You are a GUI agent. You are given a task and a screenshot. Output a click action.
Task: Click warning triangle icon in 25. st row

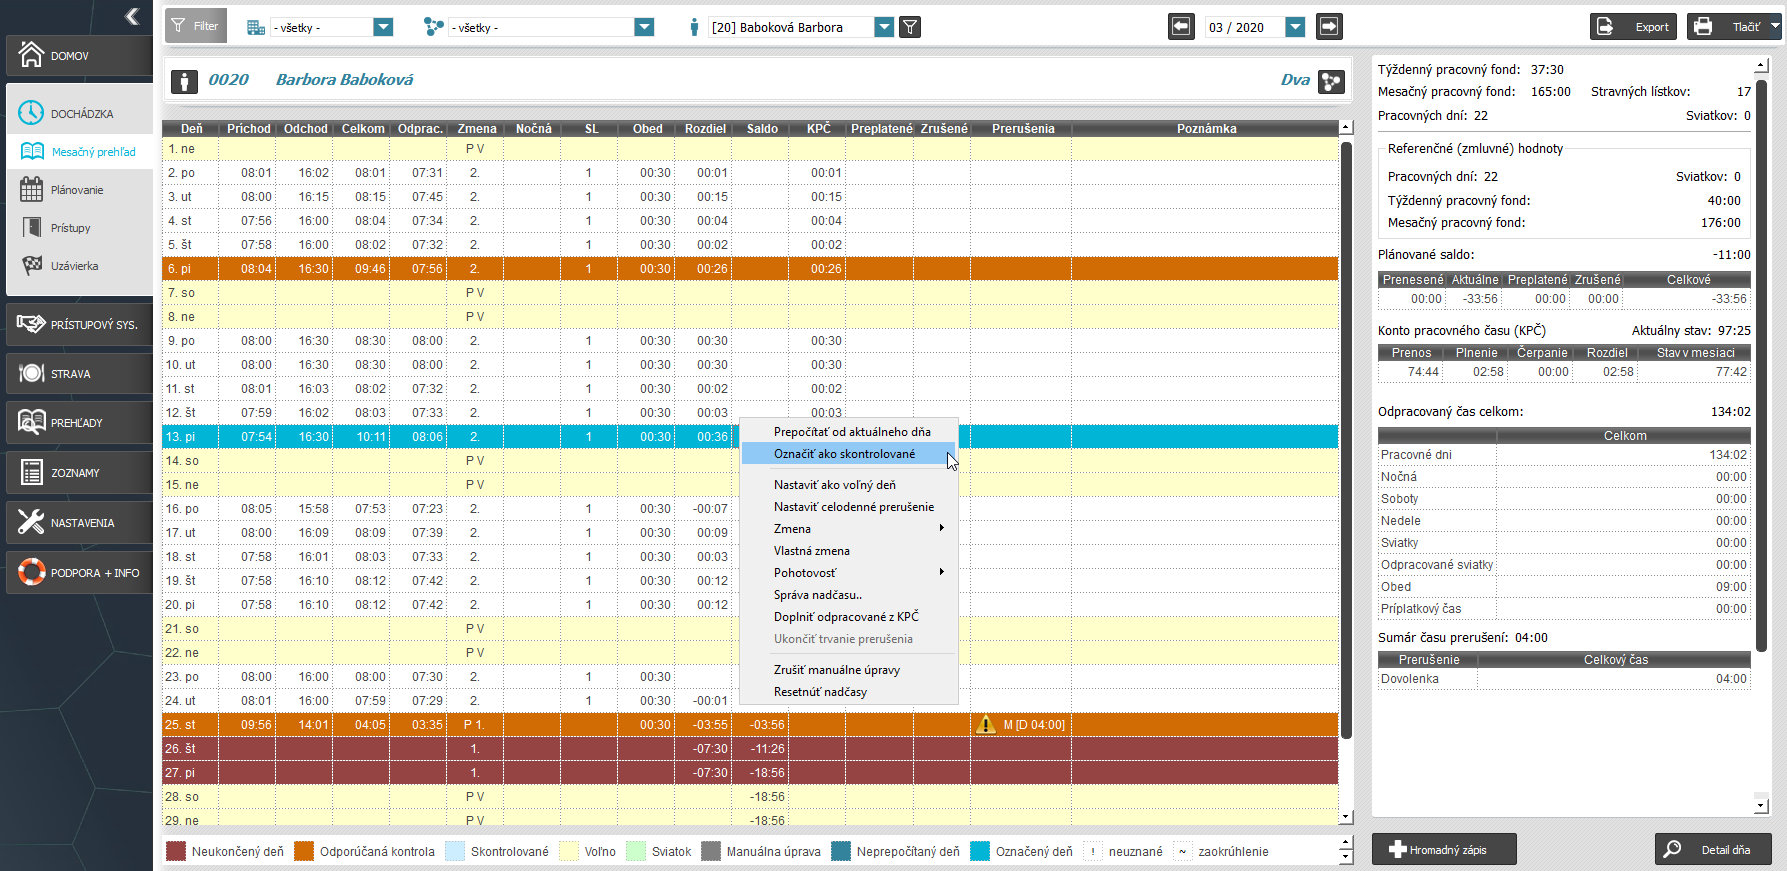(985, 724)
